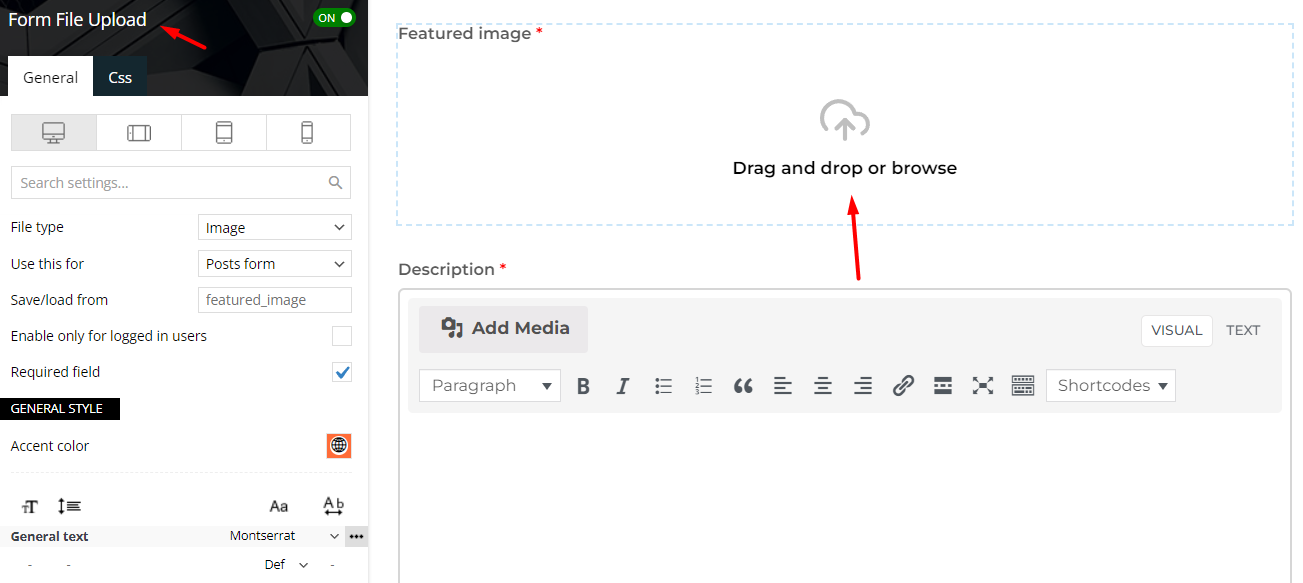Click into the Description editor area

click(x=844, y=497)
